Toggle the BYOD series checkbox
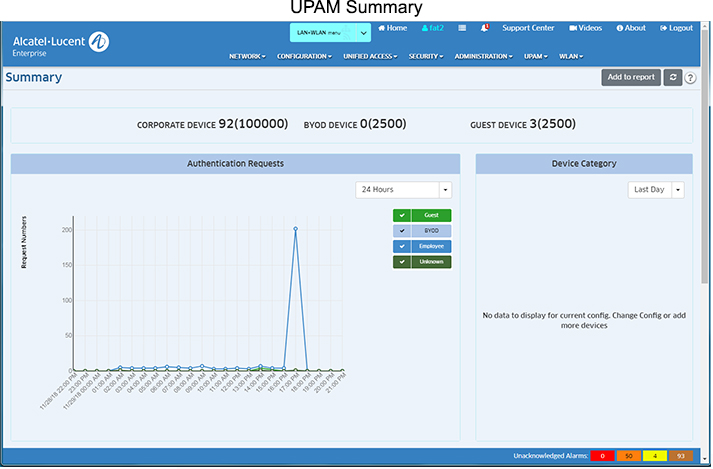 pos(402,231)
